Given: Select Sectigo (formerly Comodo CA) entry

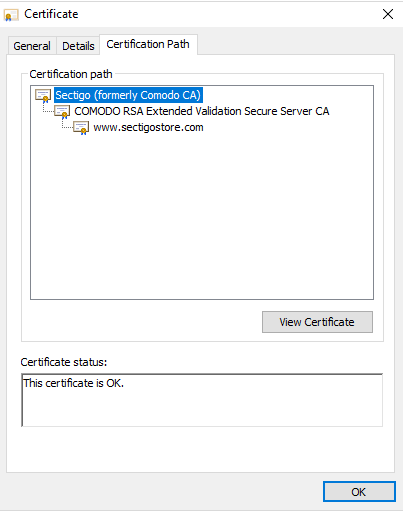Looking at the screenshot, I should tap(128, 95).
